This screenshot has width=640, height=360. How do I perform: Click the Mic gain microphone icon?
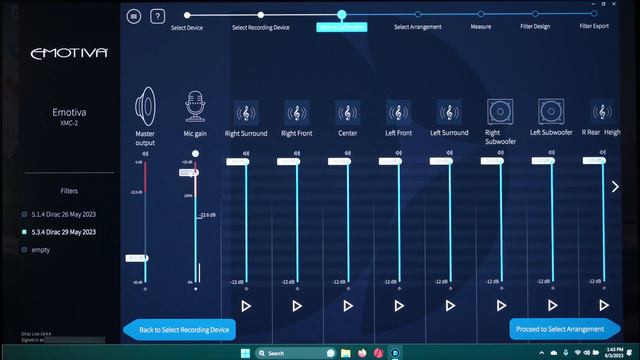click(x=195, y=107)
